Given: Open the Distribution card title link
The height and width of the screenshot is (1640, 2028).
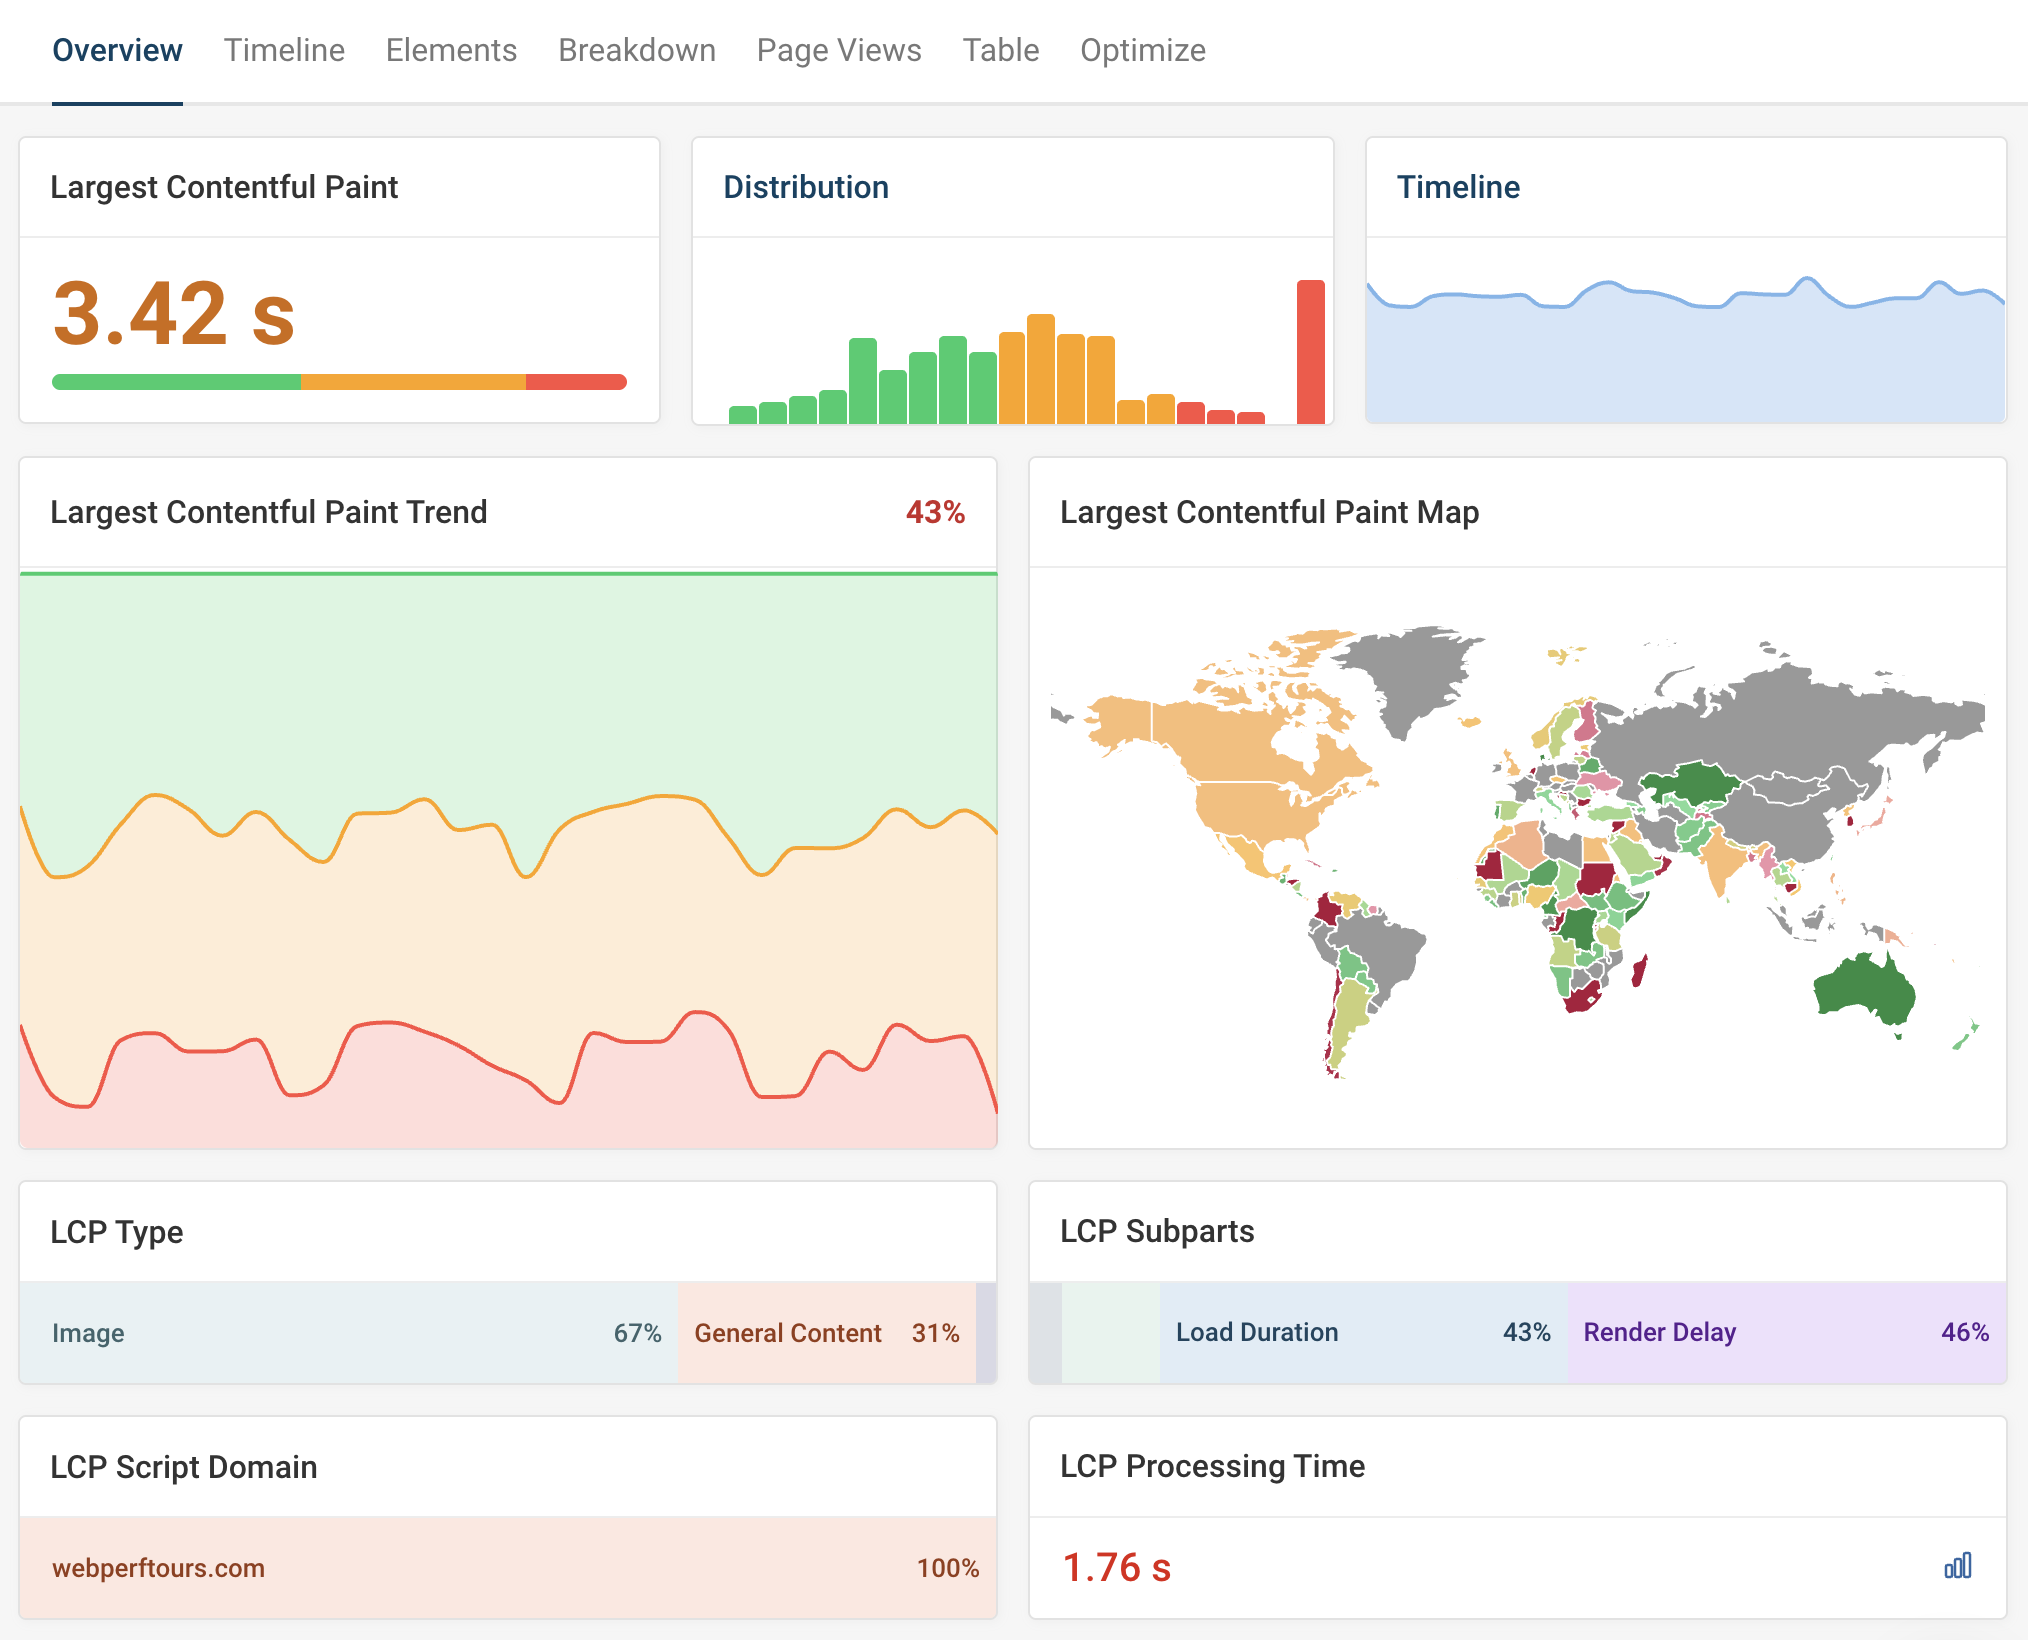Looking at the screenshot, I should [x=805, y=187].
